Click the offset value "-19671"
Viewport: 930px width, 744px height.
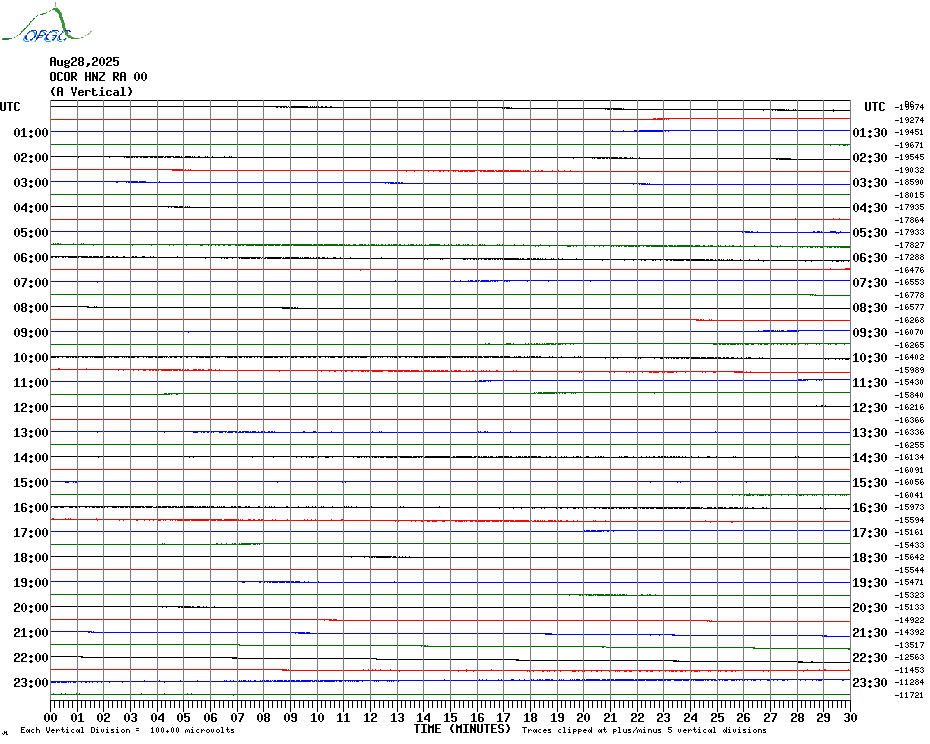pos(909,145)
